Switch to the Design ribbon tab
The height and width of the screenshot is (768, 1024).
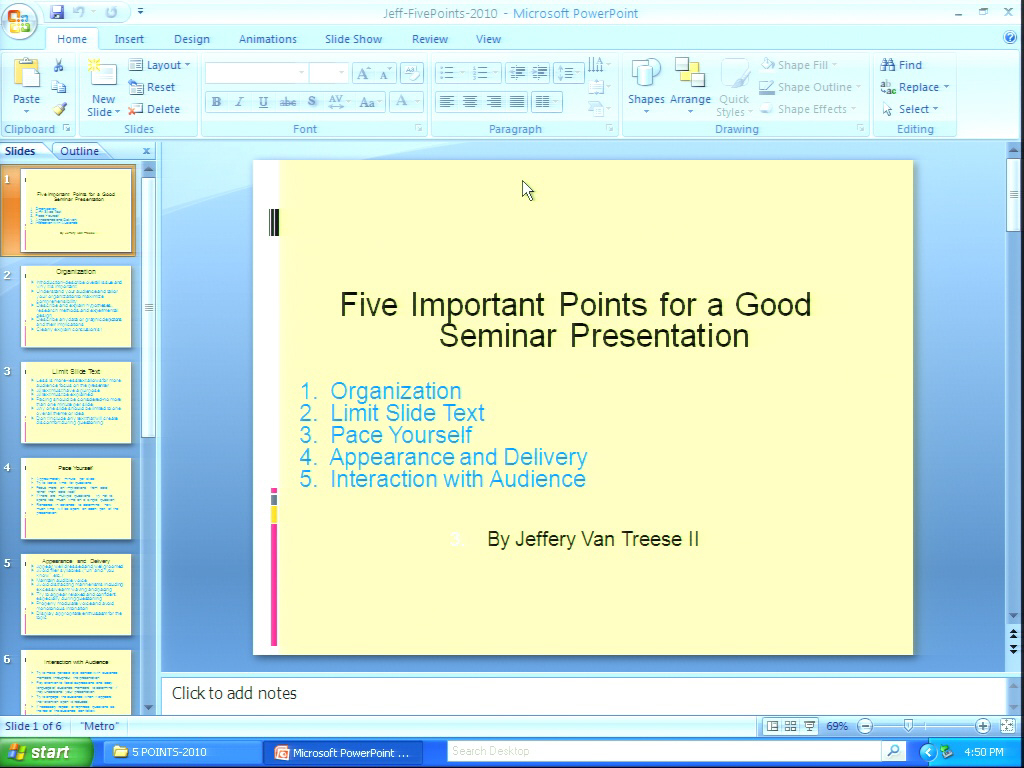pyautogui.click(x=192, y=39)
